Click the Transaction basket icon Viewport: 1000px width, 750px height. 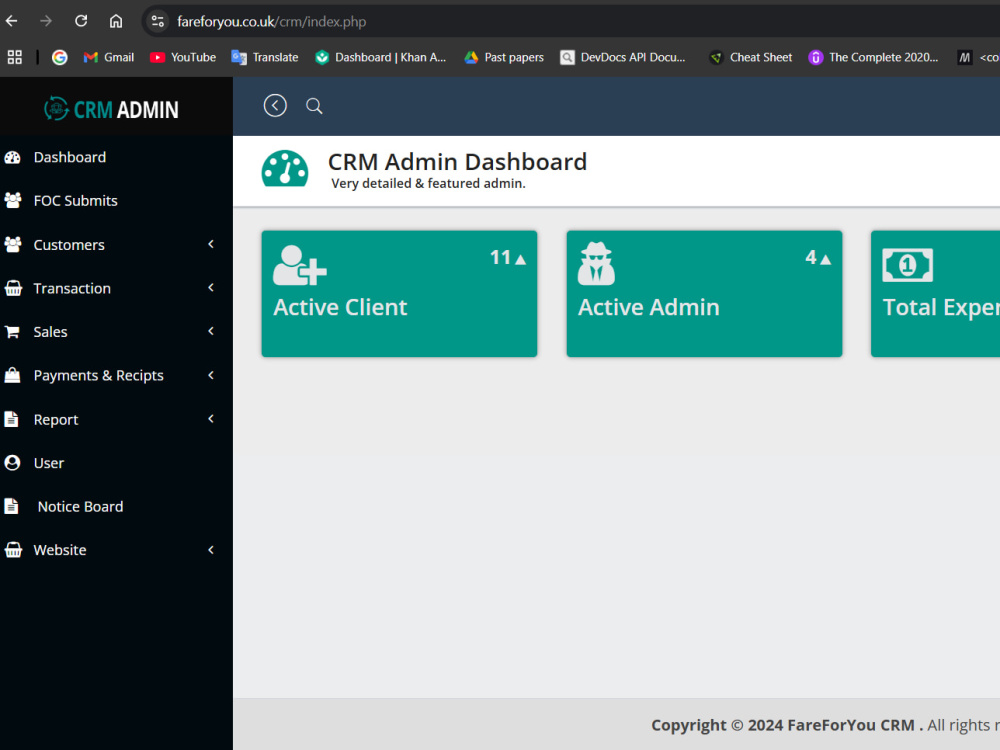click(13, 288)
